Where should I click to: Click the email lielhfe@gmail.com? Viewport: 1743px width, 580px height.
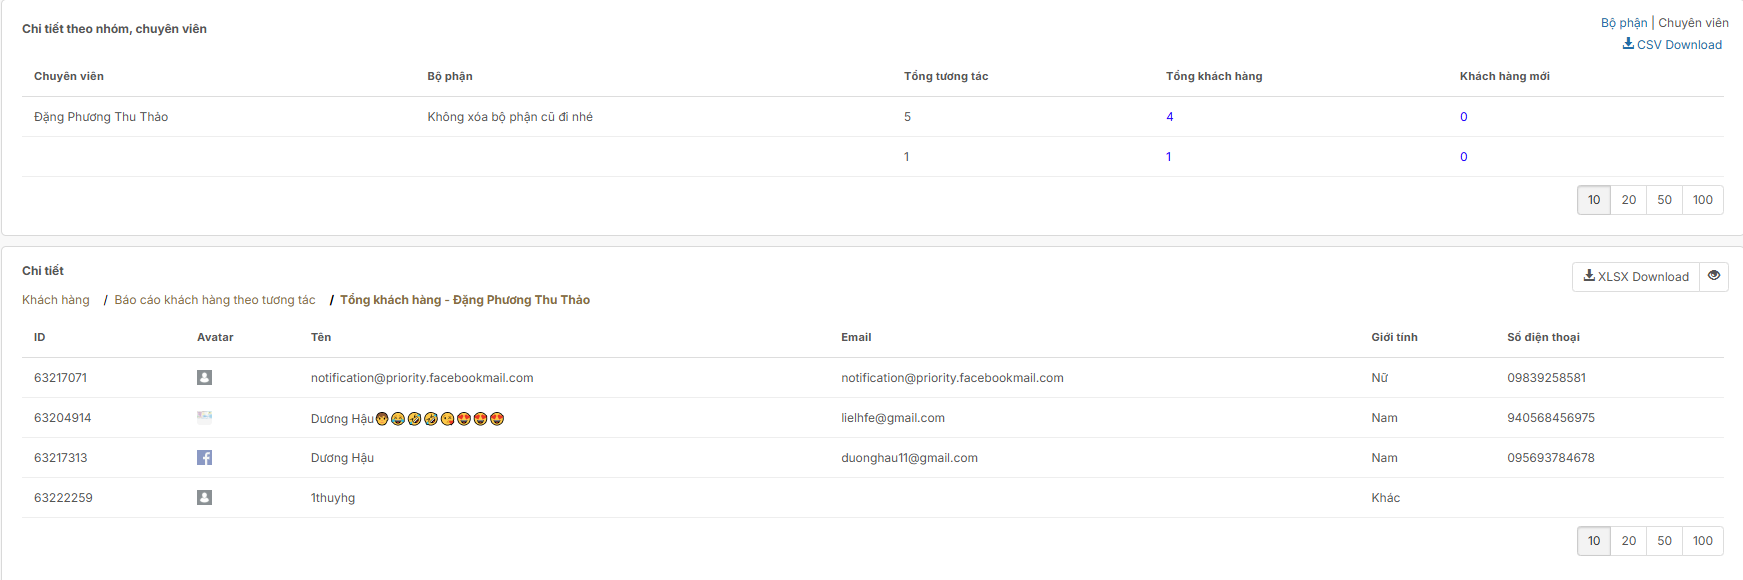(x=892, y=418)
